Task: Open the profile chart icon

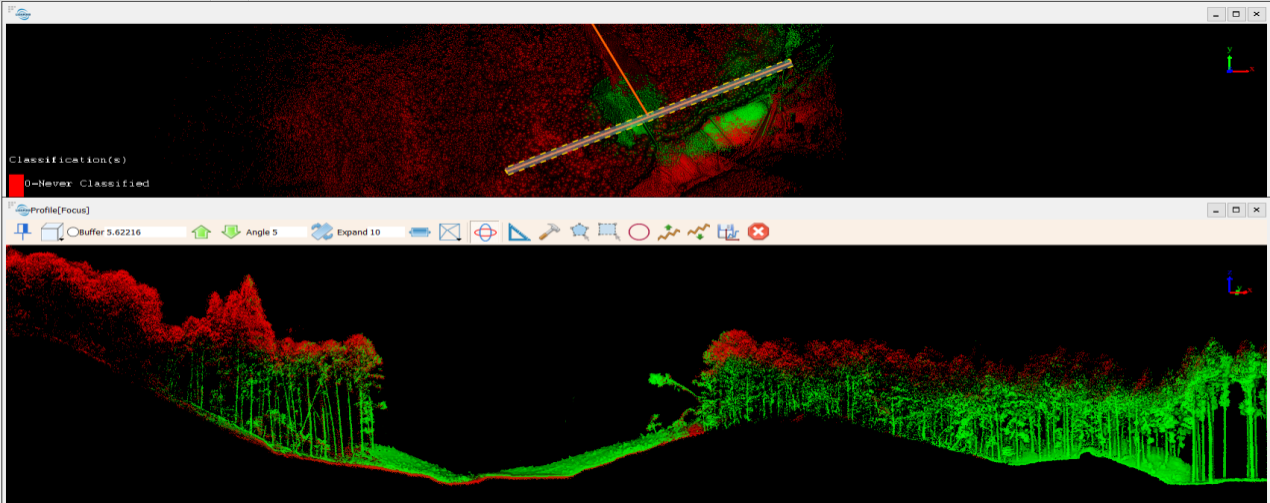Action: [x=728, y=232]
